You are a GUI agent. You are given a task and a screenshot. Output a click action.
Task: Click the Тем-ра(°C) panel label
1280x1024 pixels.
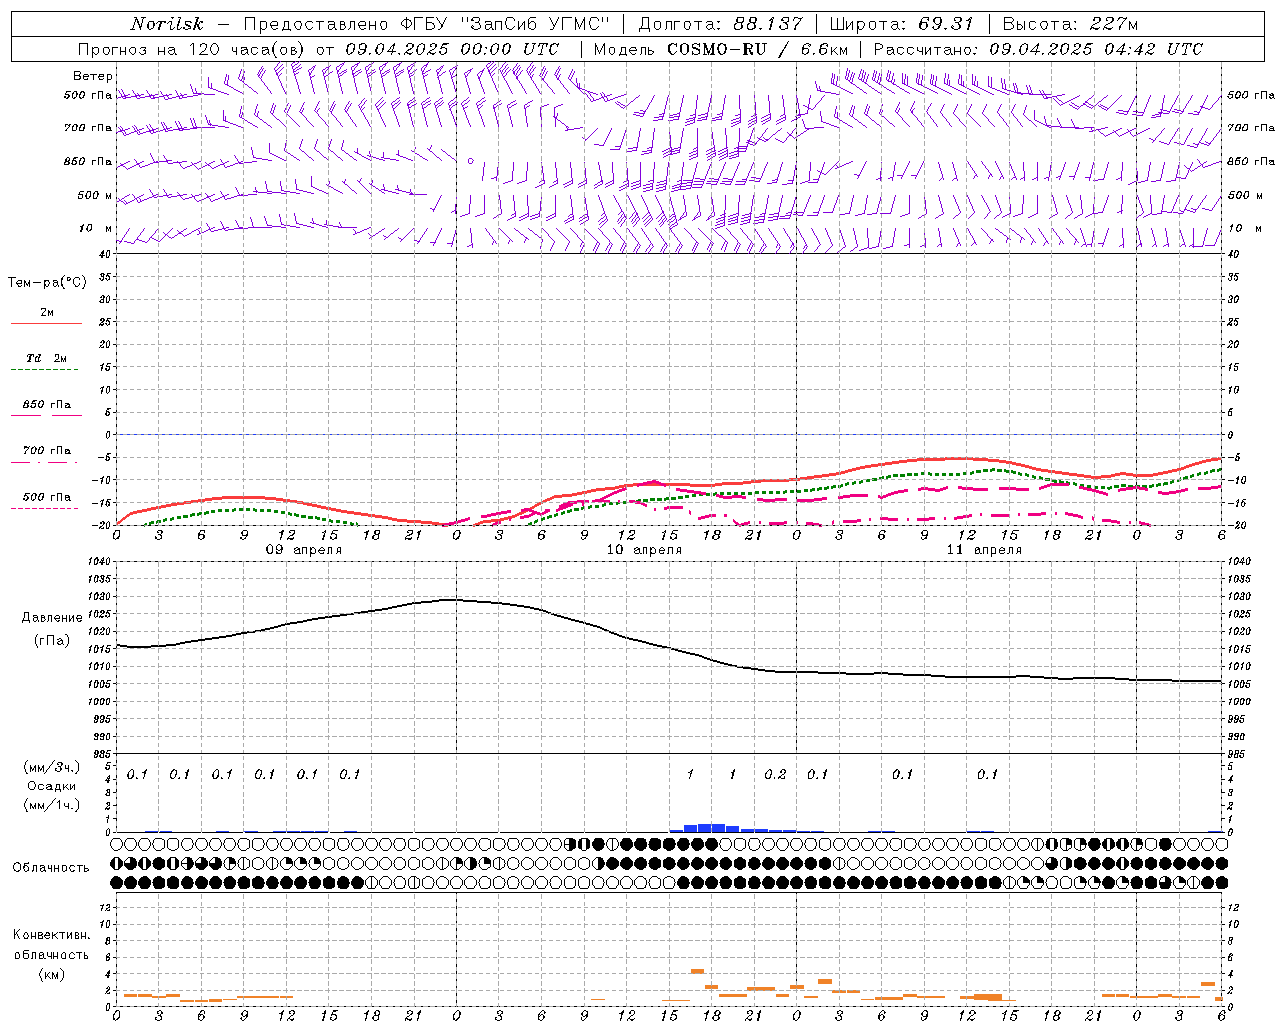pyautogui.click(x=47, y=283)
